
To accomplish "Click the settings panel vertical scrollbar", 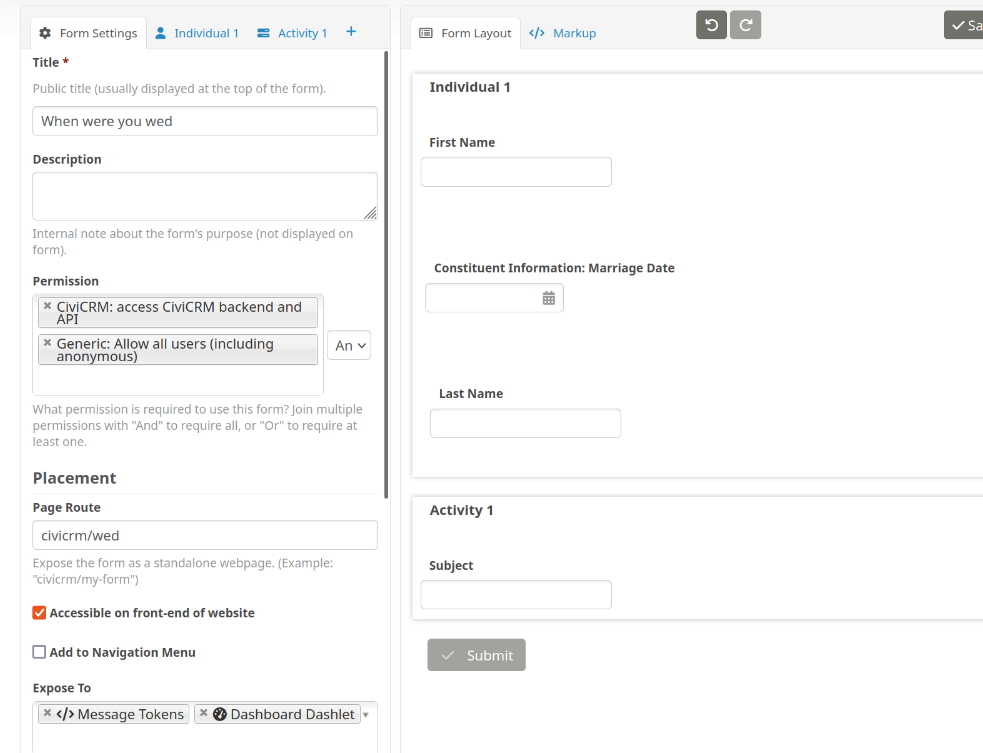I will point(386,275).
